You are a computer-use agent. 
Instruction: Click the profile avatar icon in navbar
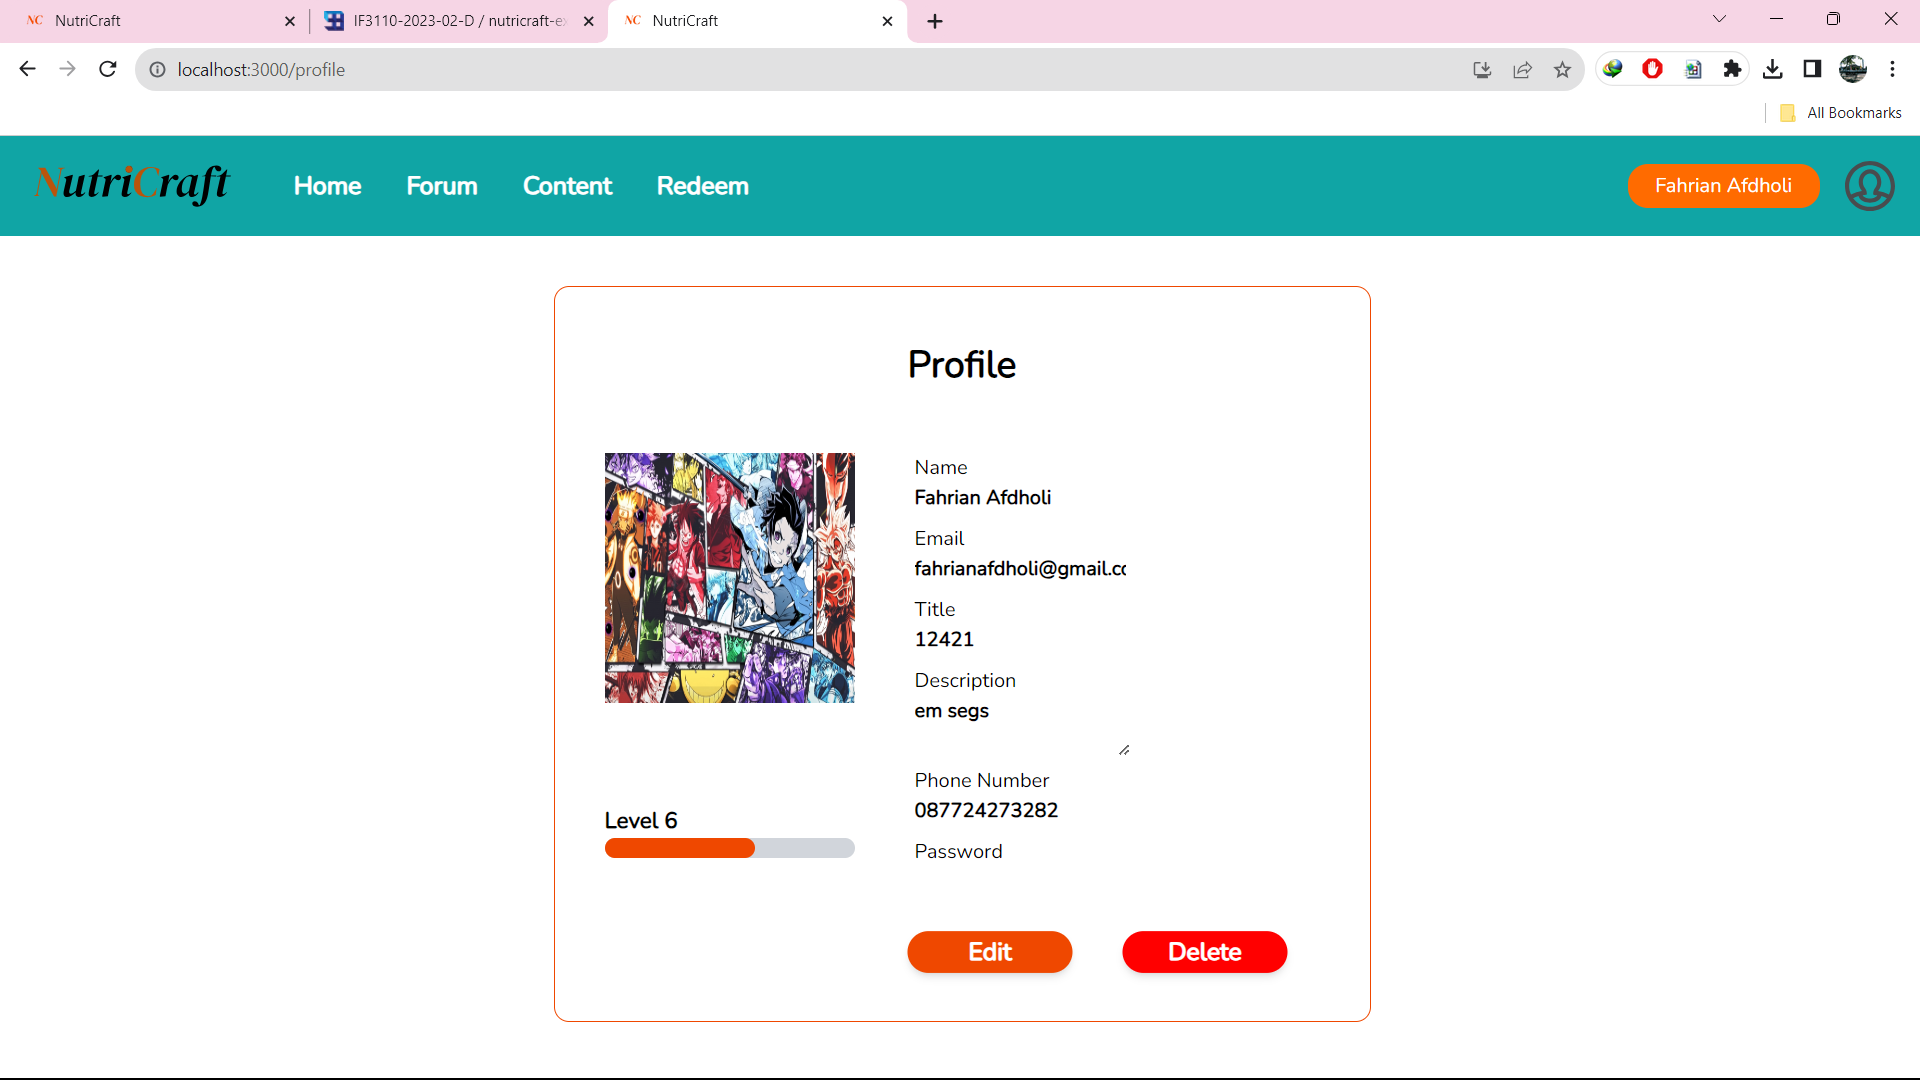tap(1869, 186)
